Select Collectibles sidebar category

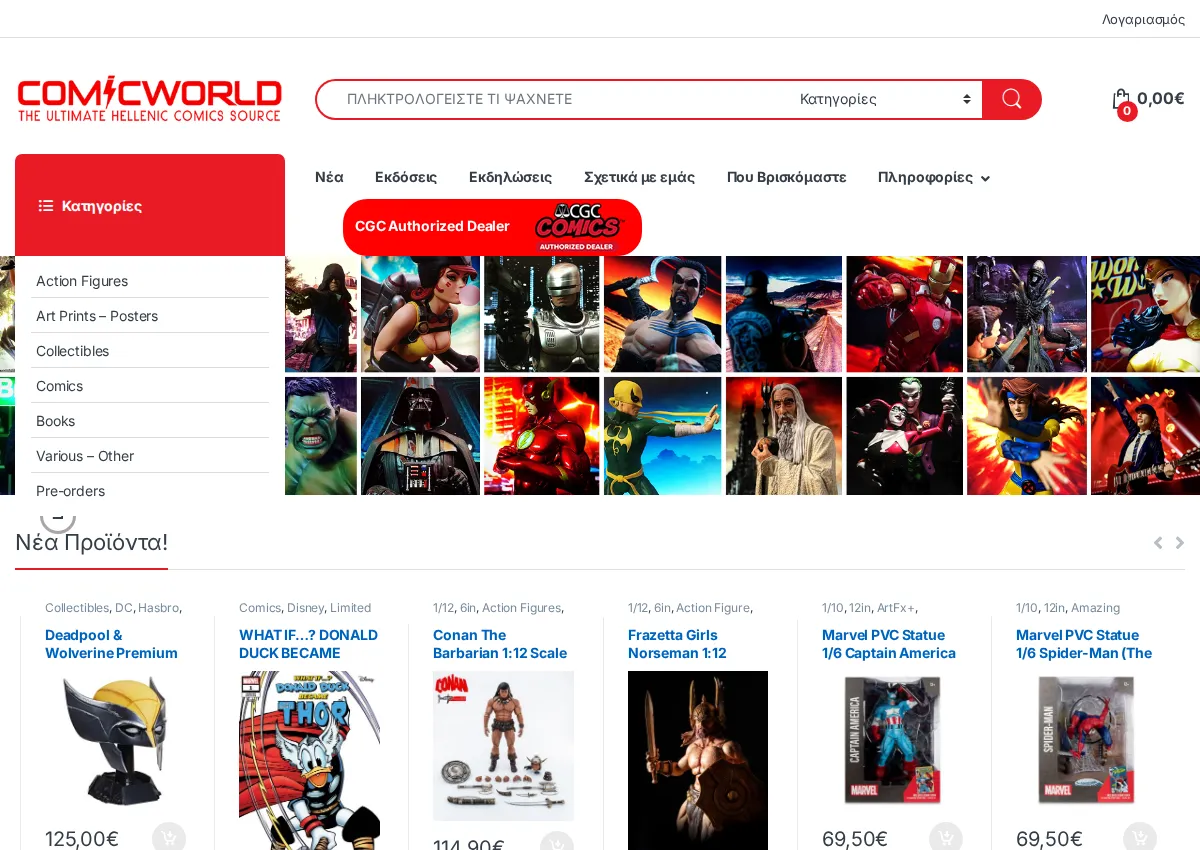(x=72, y=351)
